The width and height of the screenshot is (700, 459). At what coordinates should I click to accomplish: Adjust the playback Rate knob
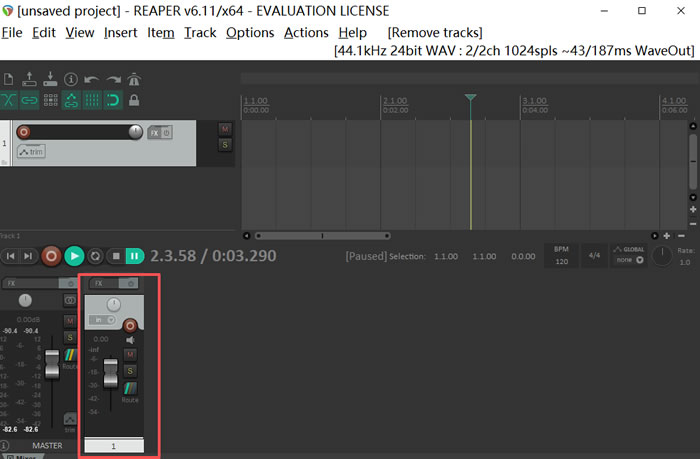coord(662,256)
